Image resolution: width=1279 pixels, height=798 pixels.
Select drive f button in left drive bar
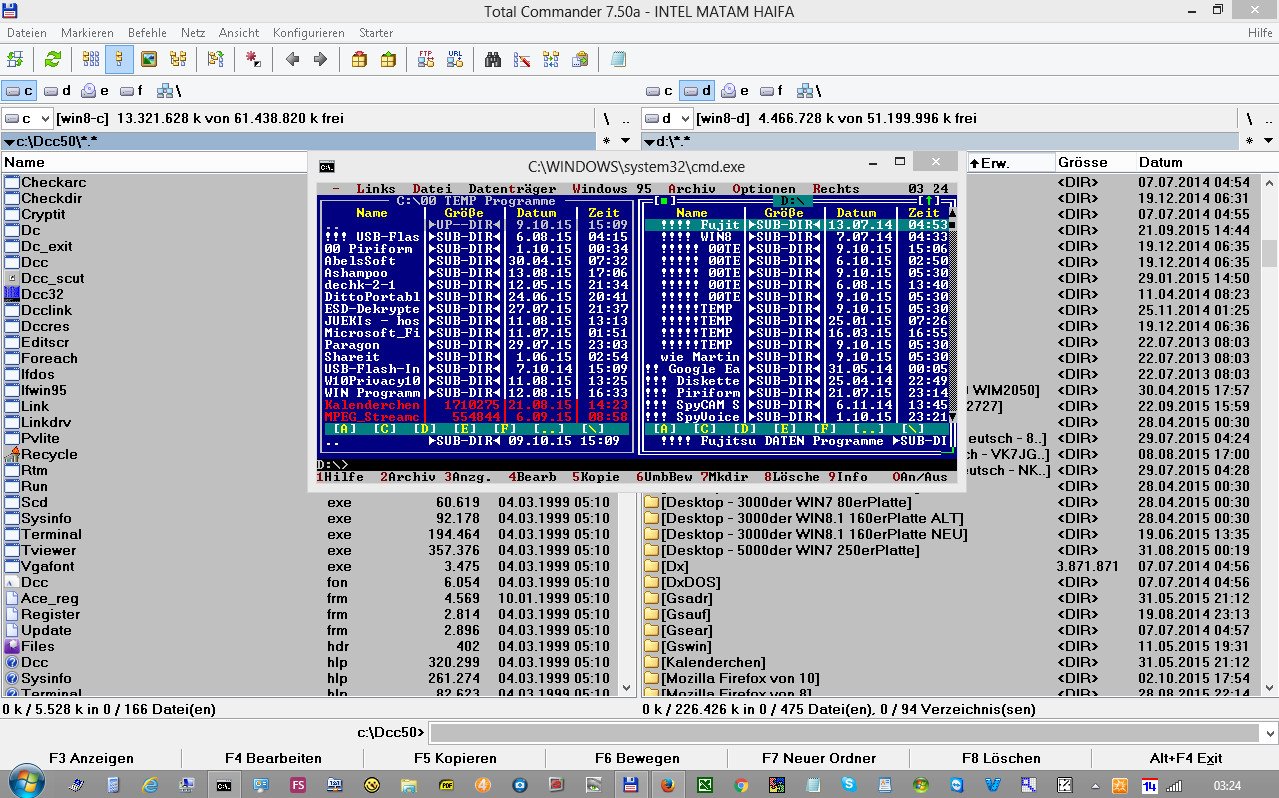(x=130, y=91)
